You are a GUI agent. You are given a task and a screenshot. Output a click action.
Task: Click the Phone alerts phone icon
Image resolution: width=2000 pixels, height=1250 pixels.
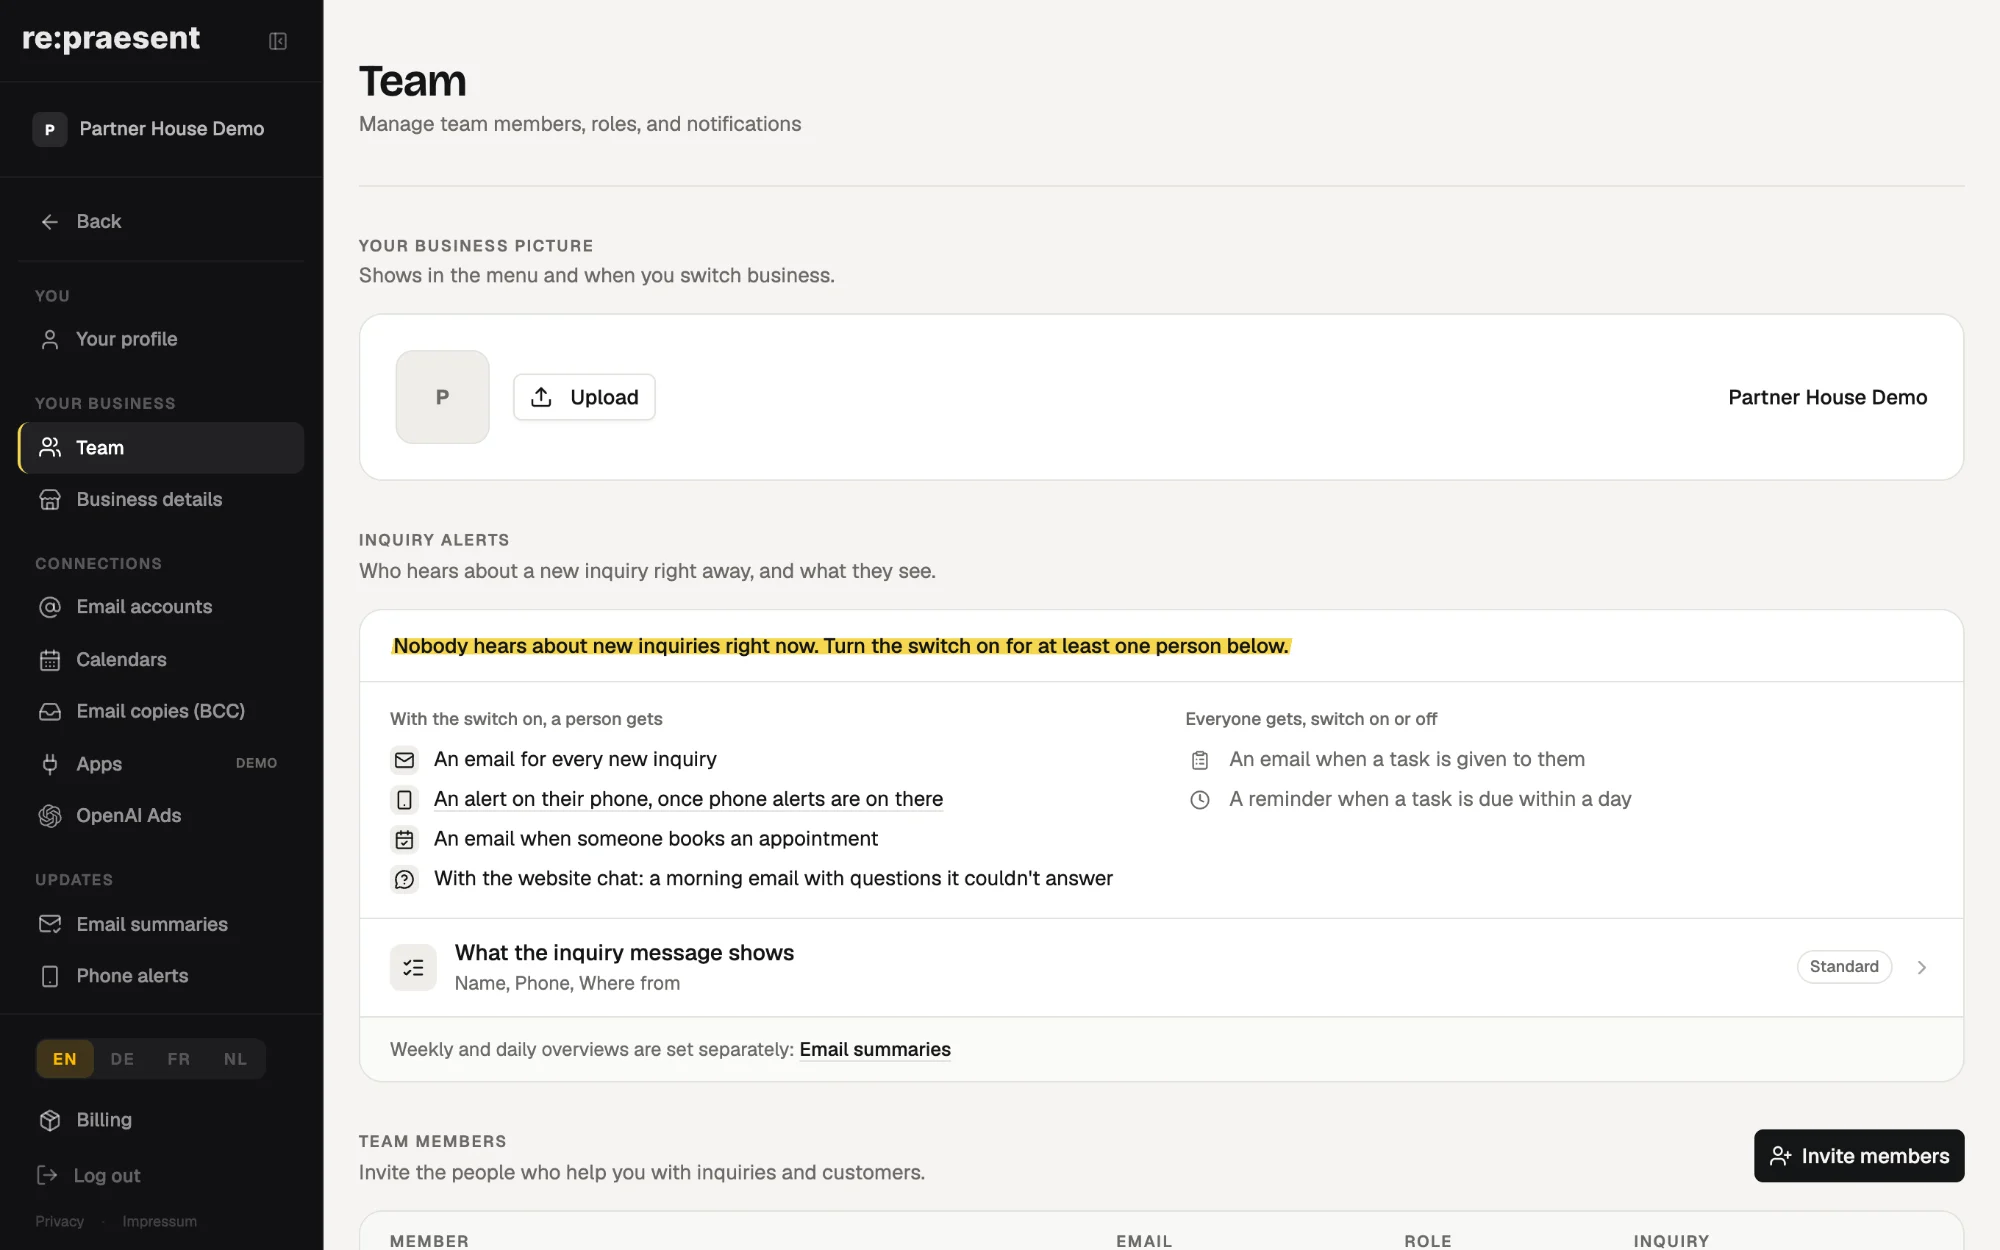(50, 976)
